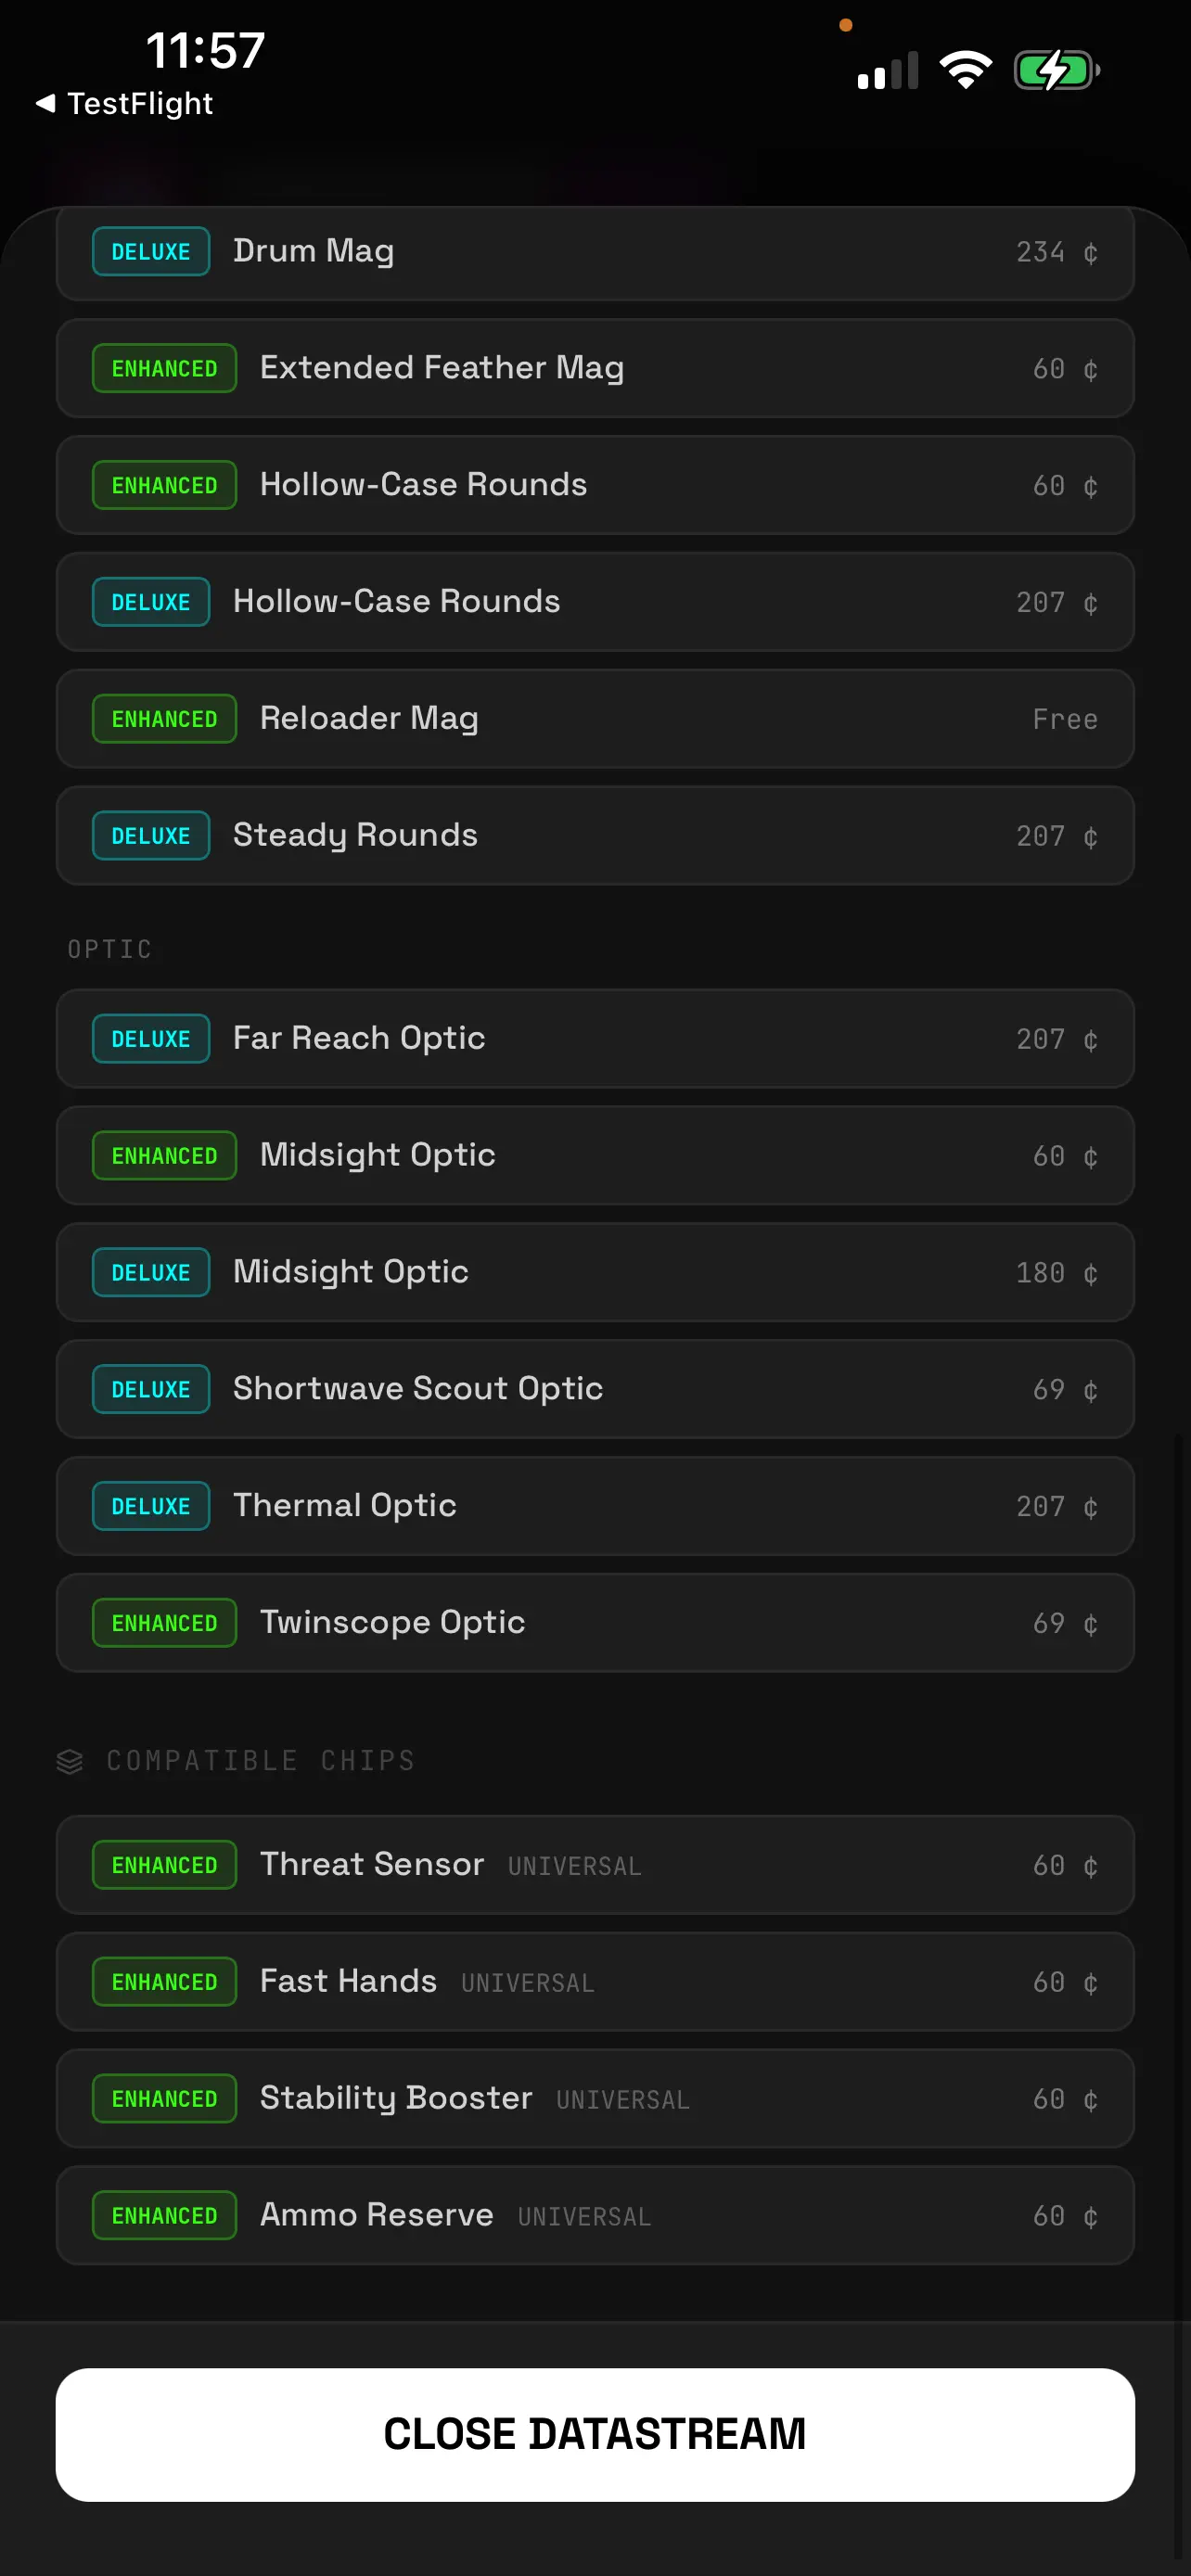The height and width of the screenshot is (2576, 1191).
Task: Tap the COMPATIBLE CHIPS heading
Action: point(261,1761)
